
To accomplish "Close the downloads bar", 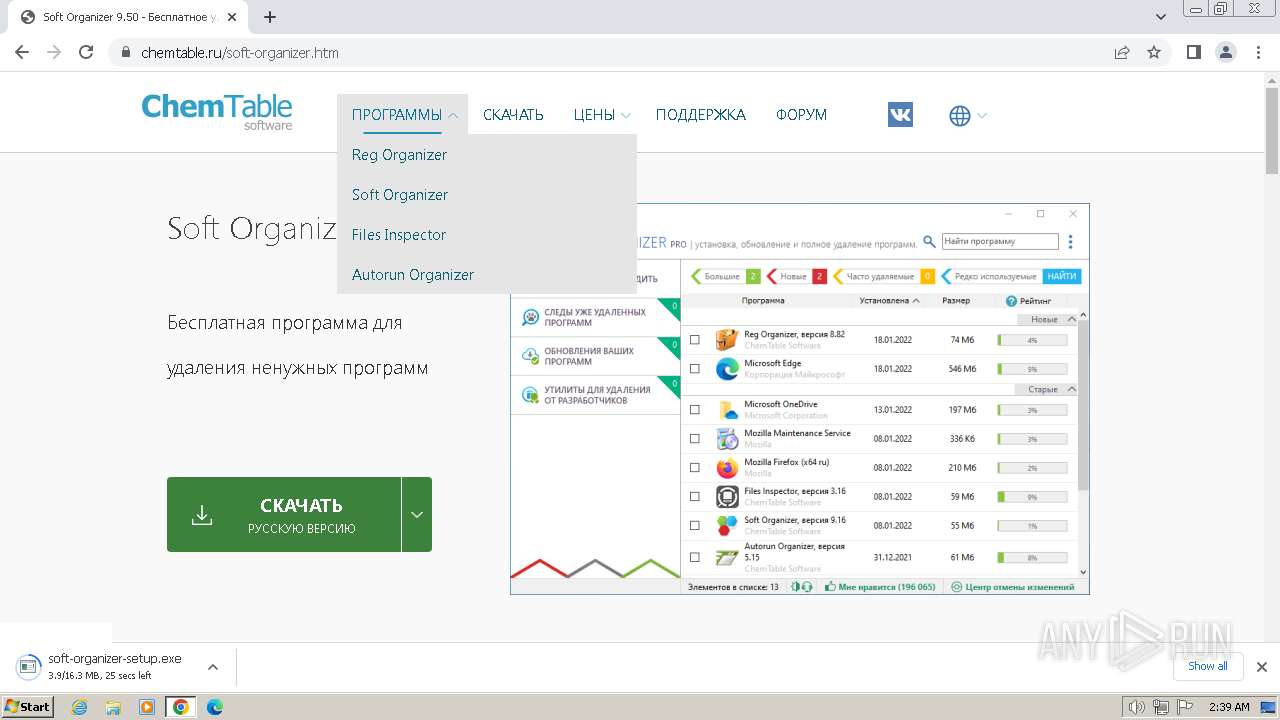I will click(x=1262, y=667).
